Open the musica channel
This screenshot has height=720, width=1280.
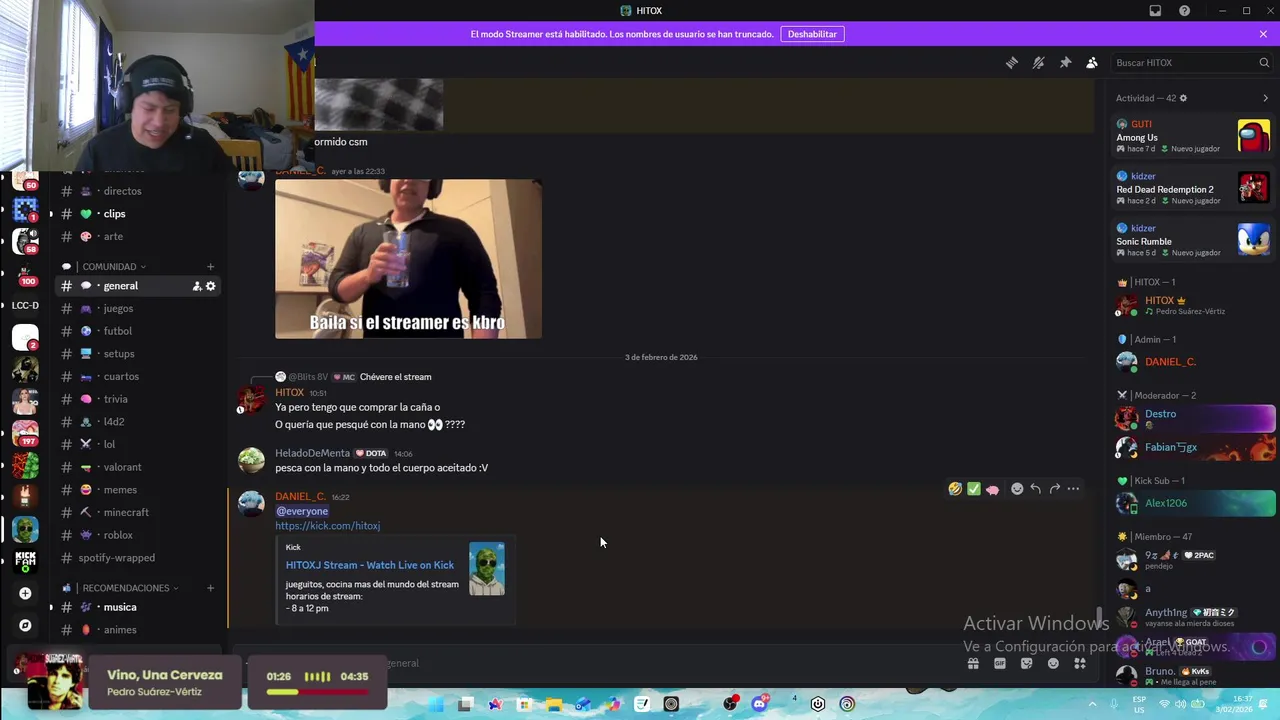pyautogui.click(x=138, y=607)
